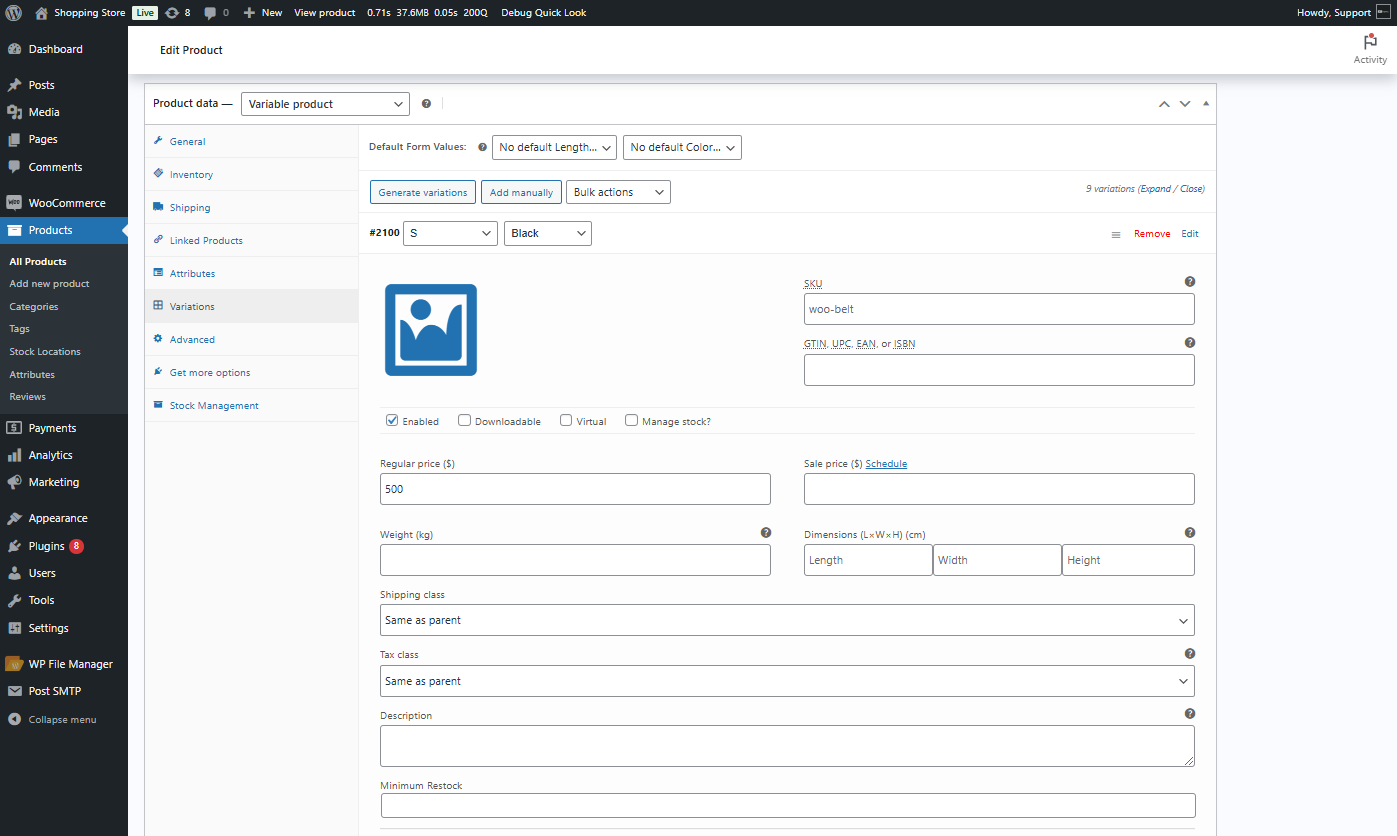Open the Bulk actions dropdown

tap(618, 192)
